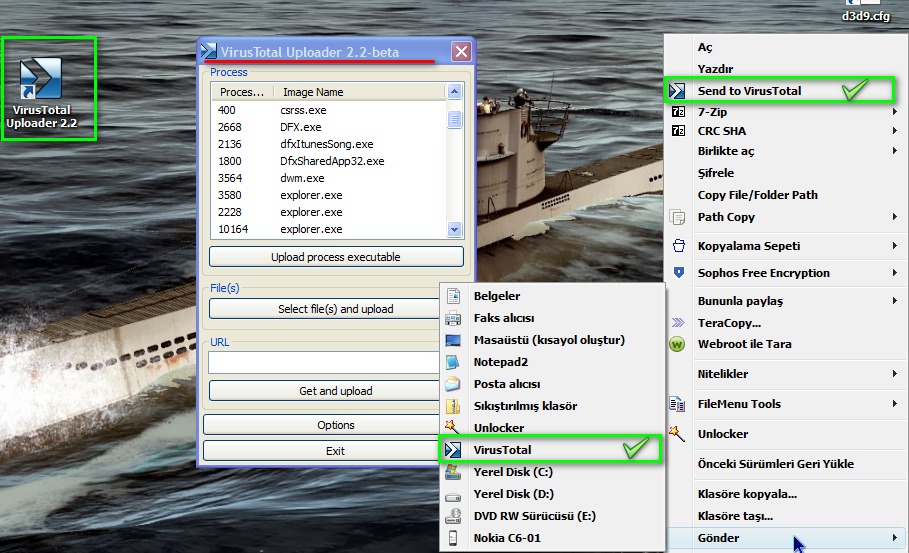
Task: Select the dwm.exe process row
Action: click(x=329, y=178)
